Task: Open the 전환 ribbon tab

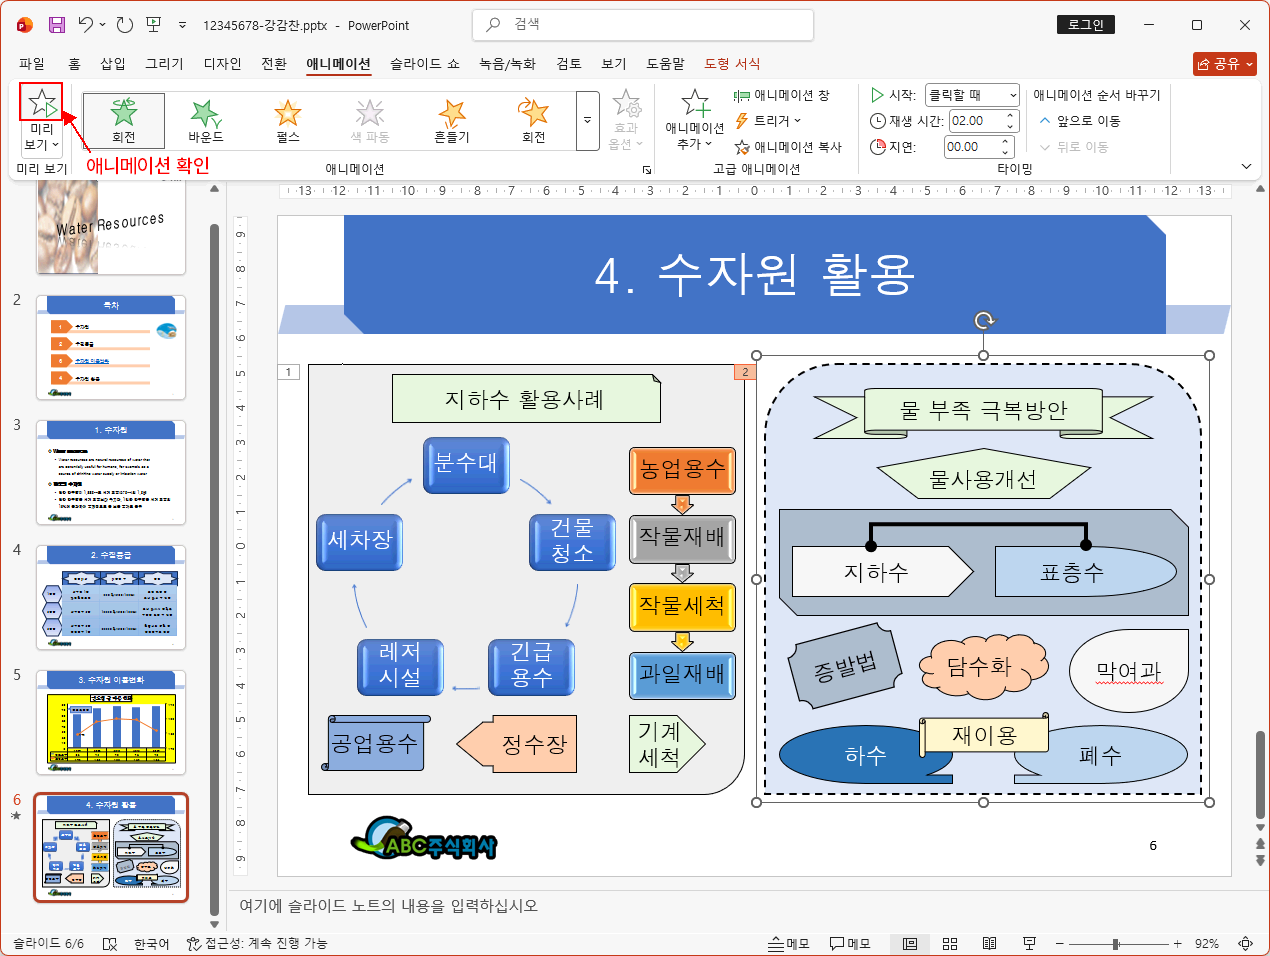Action: (274, 63)
